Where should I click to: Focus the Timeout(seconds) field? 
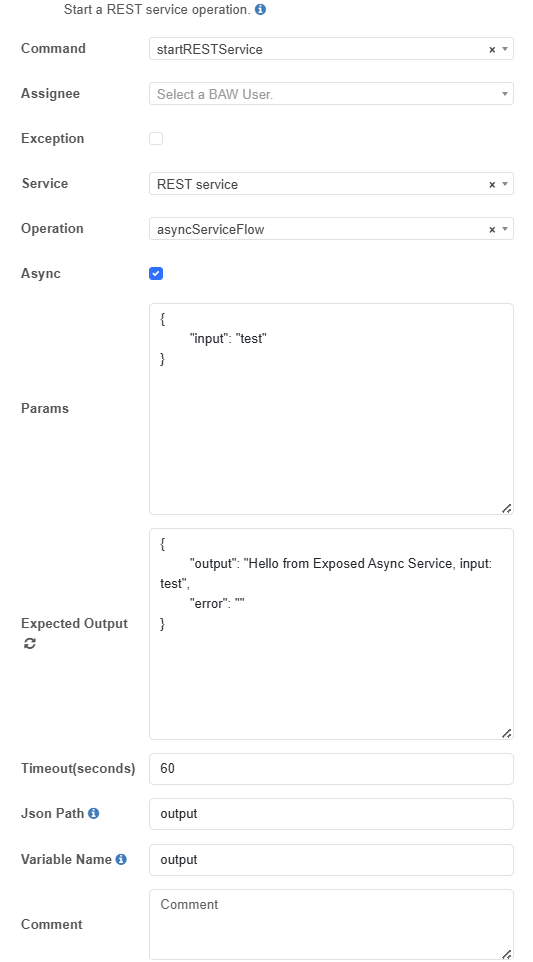(x=331, y=769)
